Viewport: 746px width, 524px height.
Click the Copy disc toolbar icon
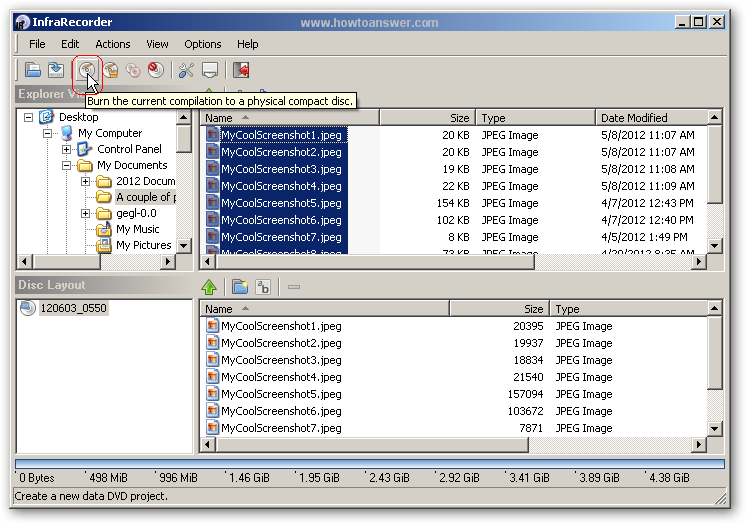point(133,70)
